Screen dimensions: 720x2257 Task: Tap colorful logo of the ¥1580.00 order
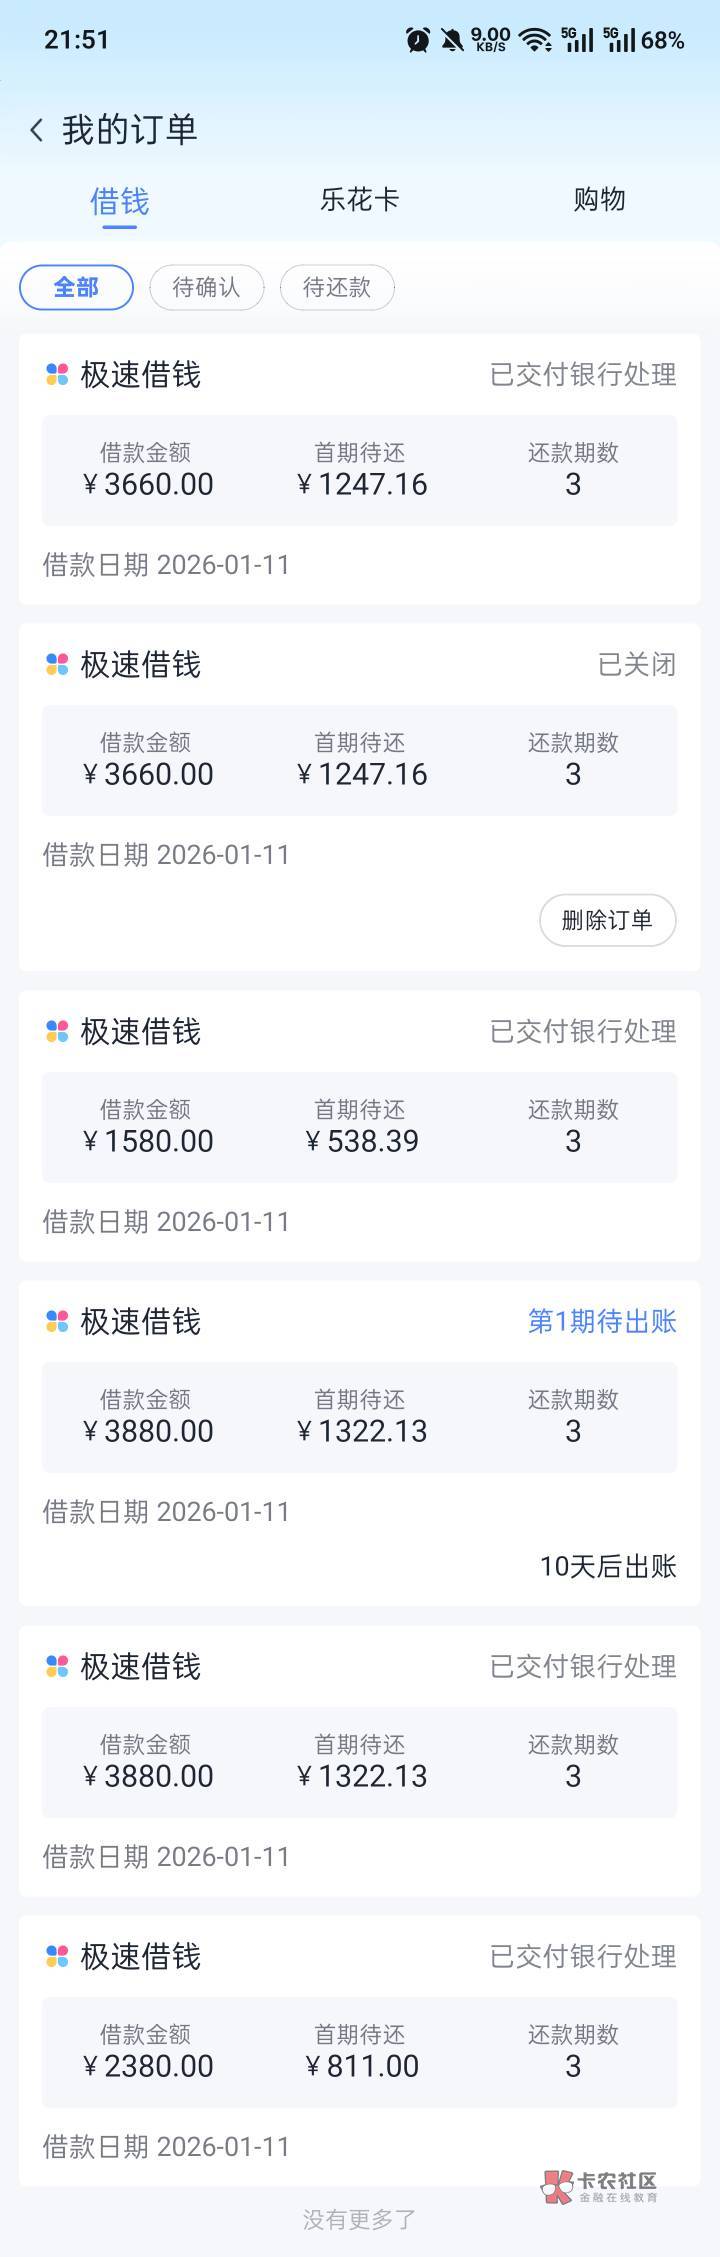click(57, 1031)
